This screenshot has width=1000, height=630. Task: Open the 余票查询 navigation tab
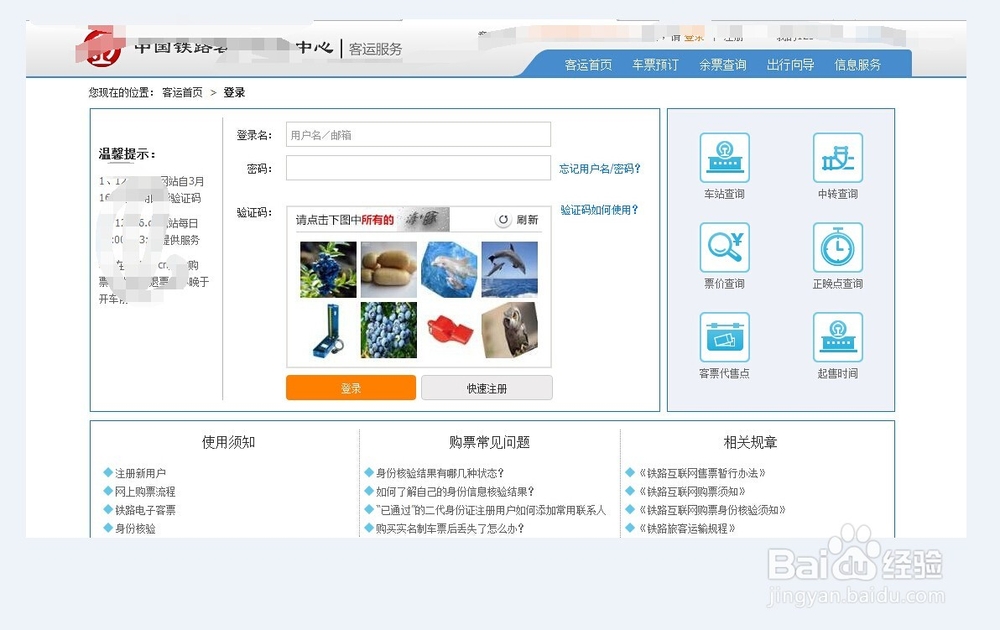[723, 63]
